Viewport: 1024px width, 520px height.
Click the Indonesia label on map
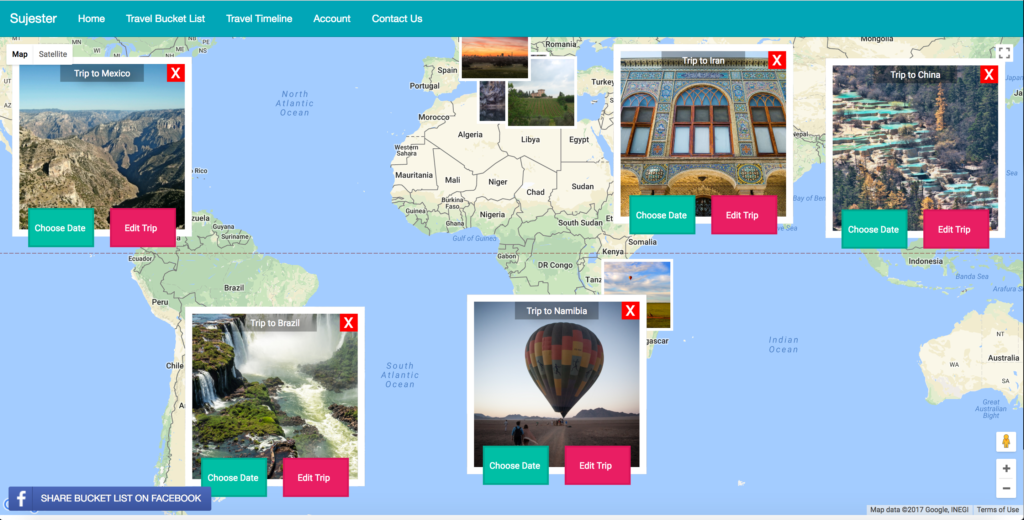pos(925,261)
